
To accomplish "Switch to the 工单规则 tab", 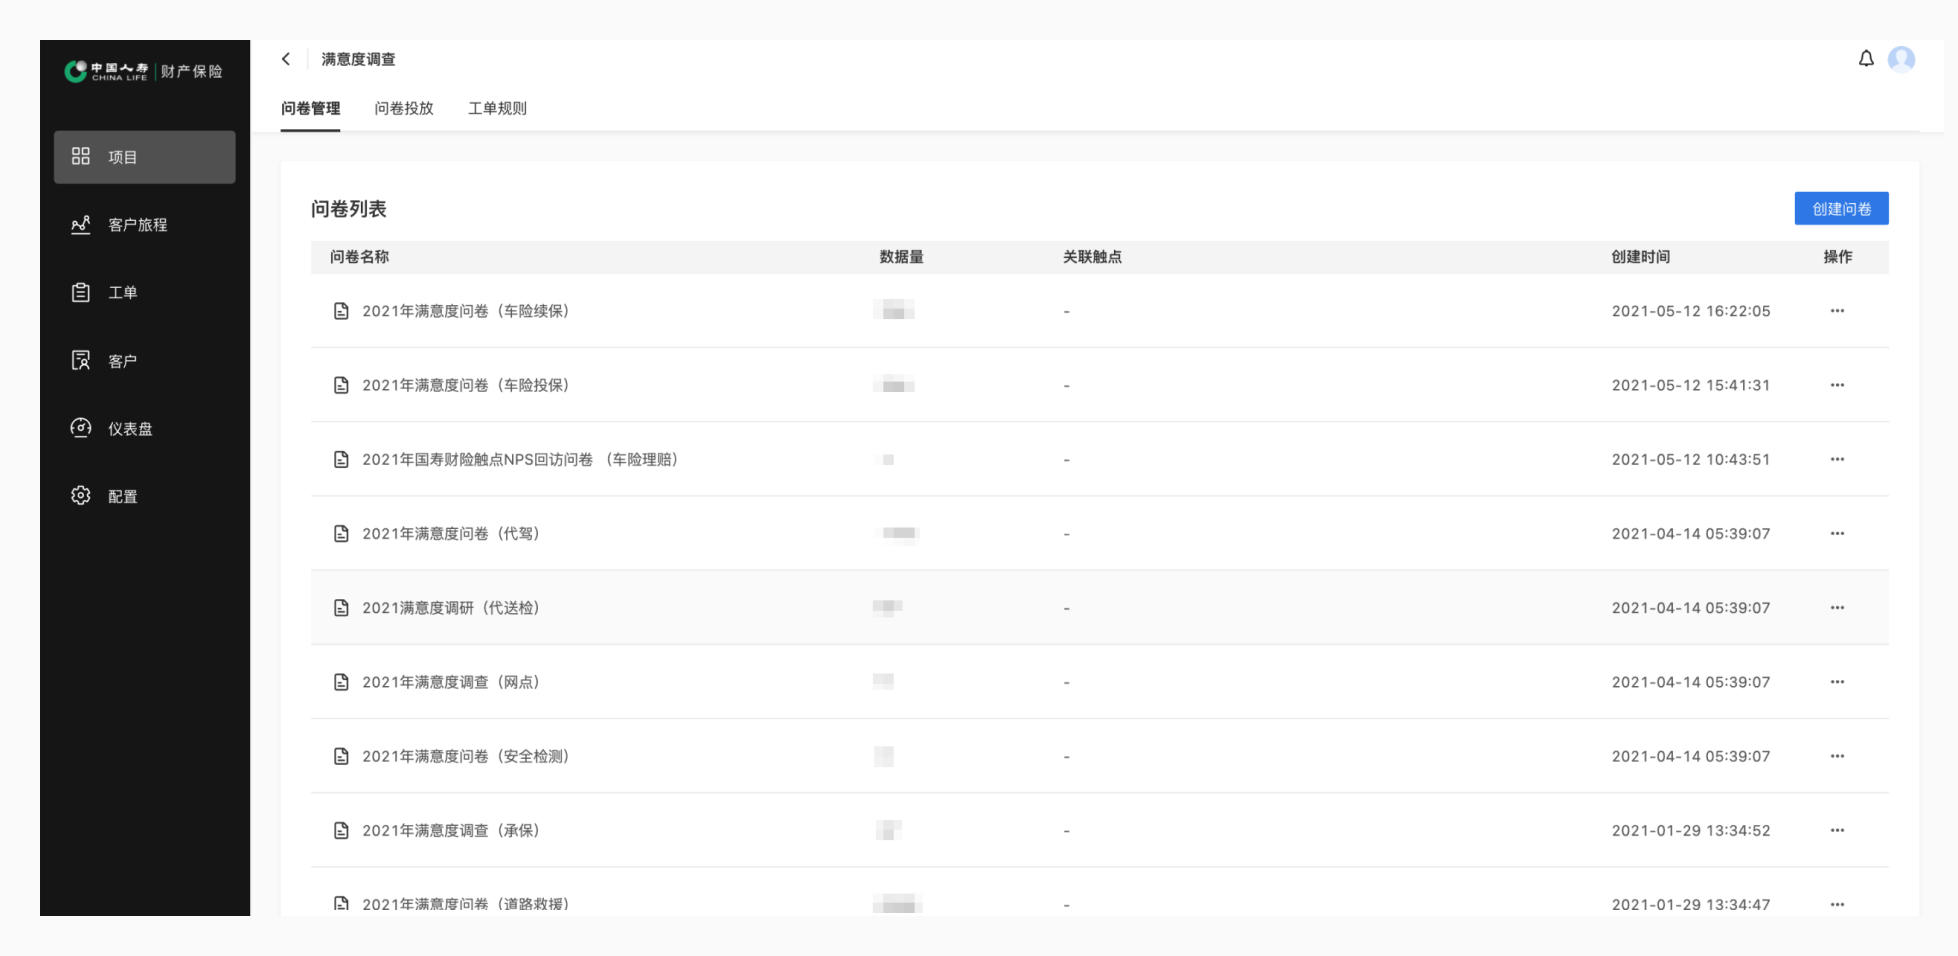I will pos(497,108).
